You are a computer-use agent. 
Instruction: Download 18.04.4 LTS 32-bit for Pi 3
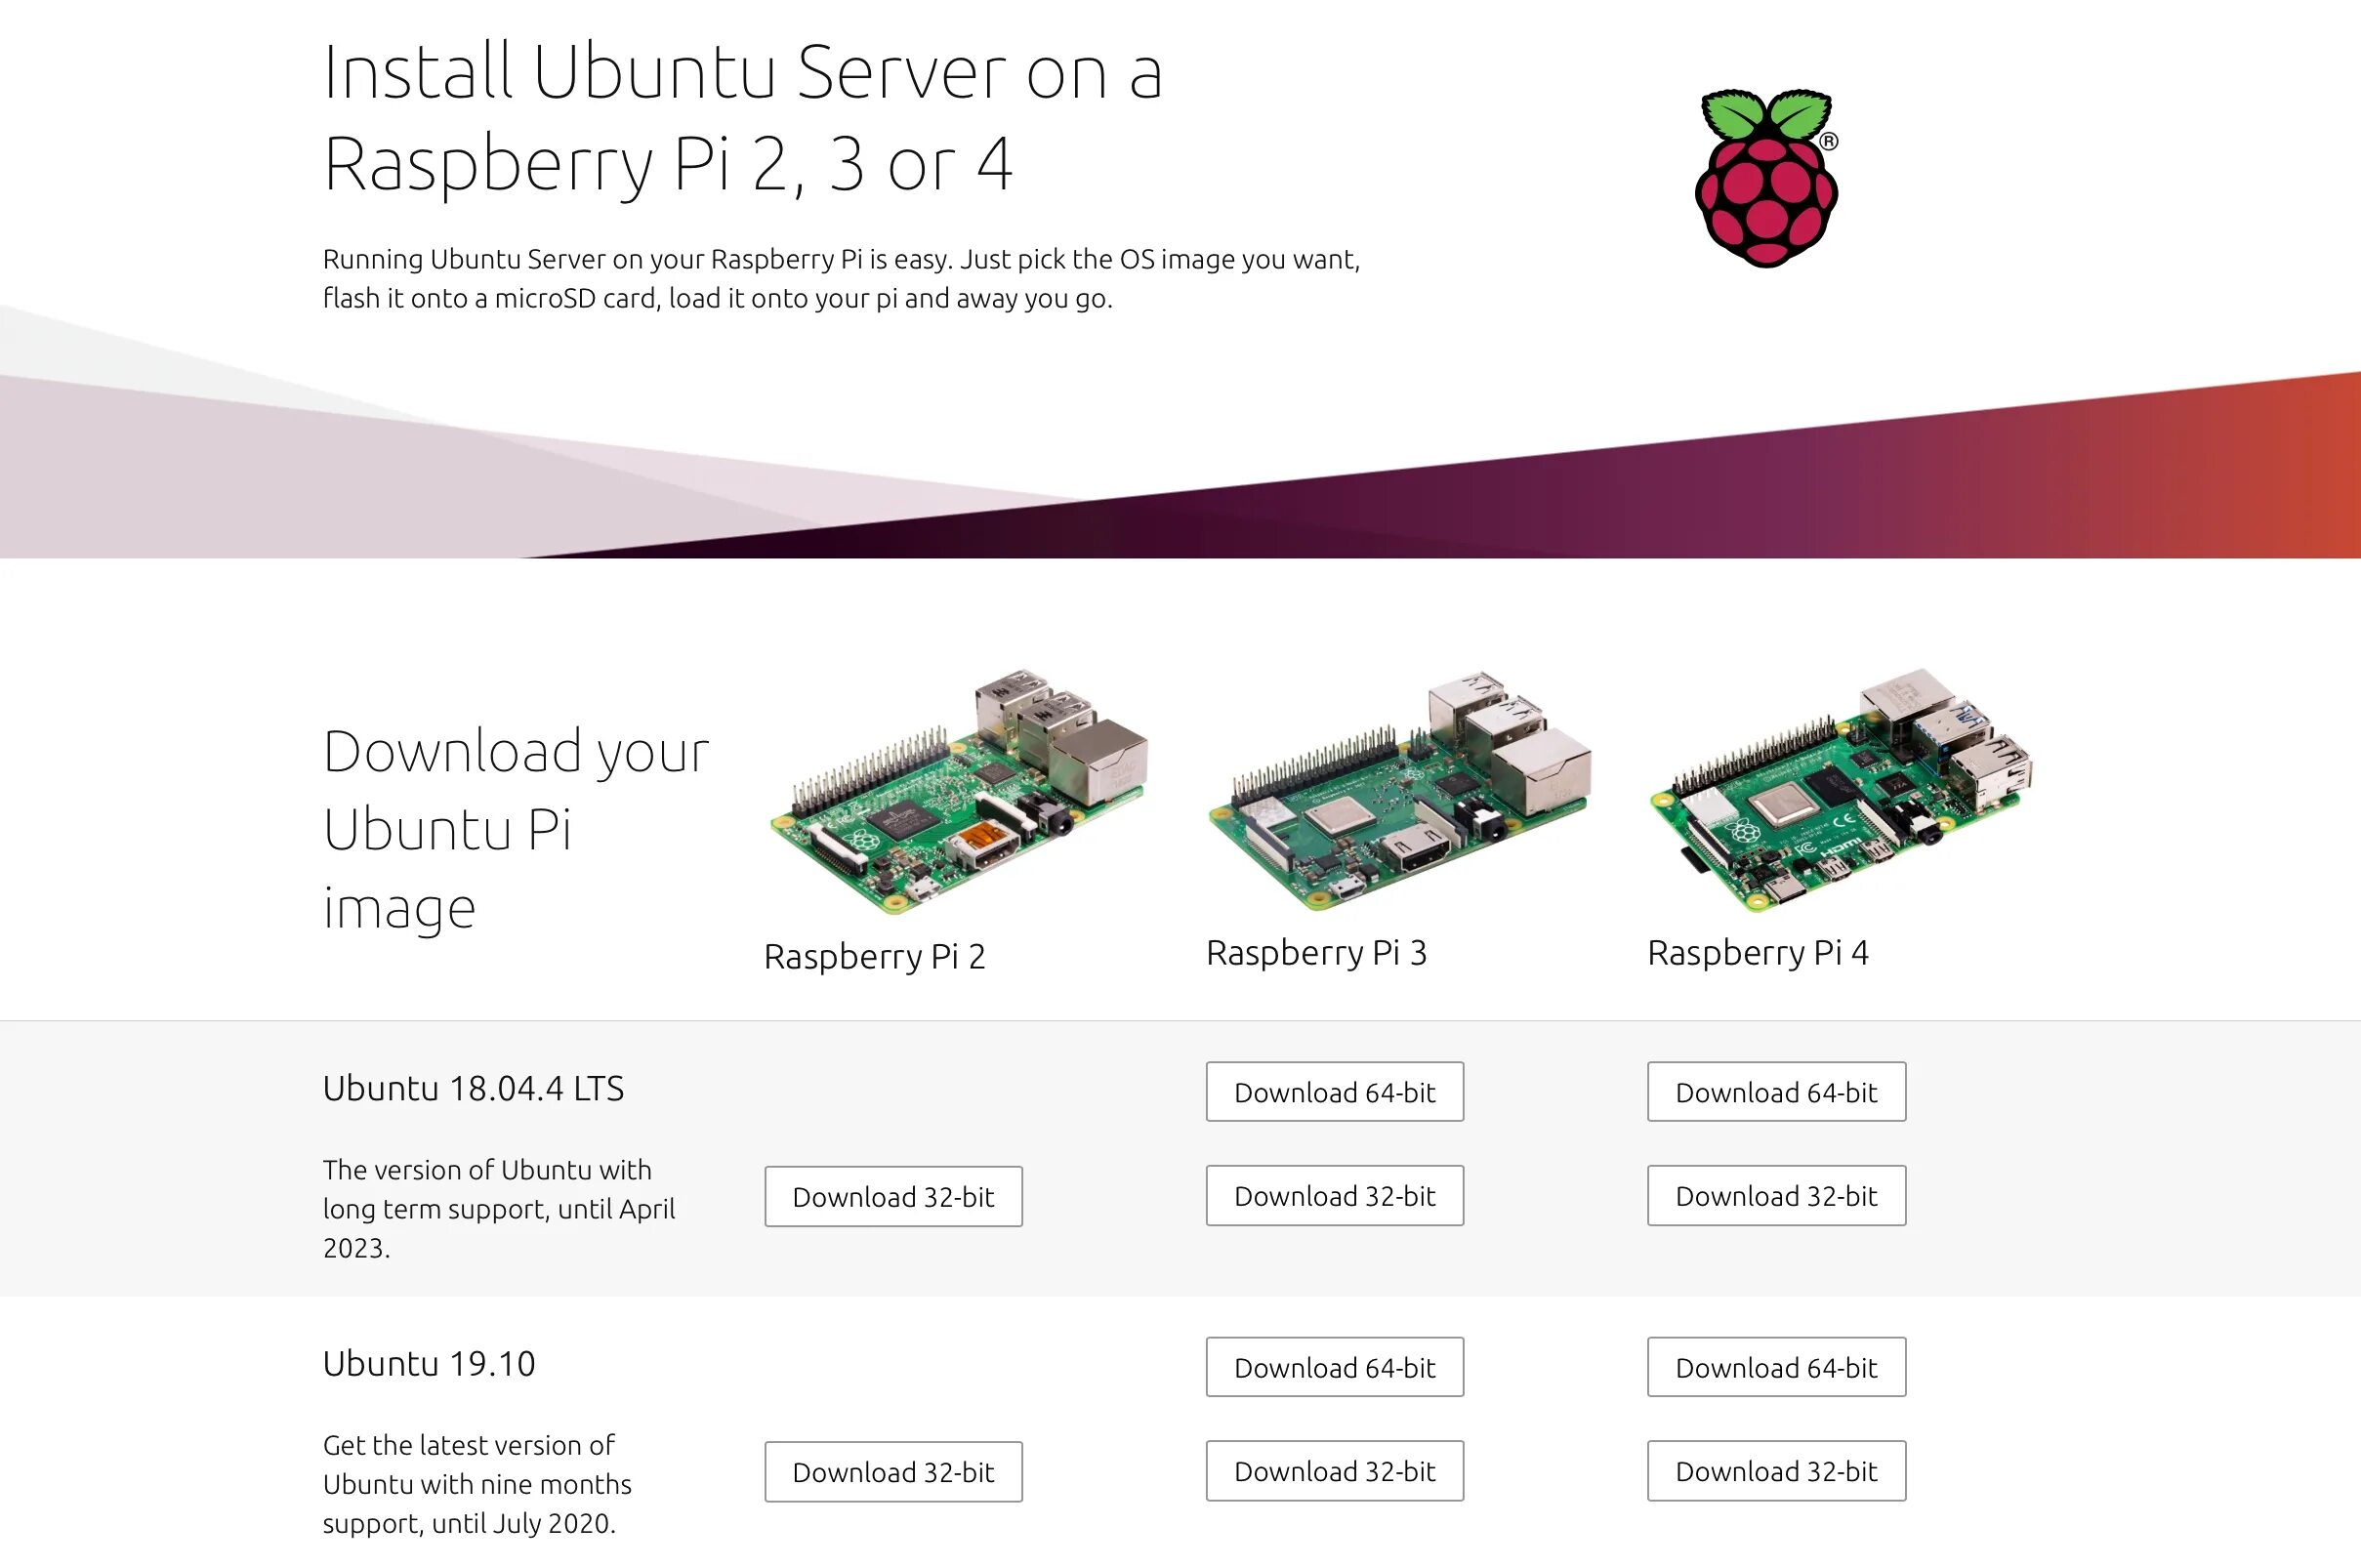1334,1195
